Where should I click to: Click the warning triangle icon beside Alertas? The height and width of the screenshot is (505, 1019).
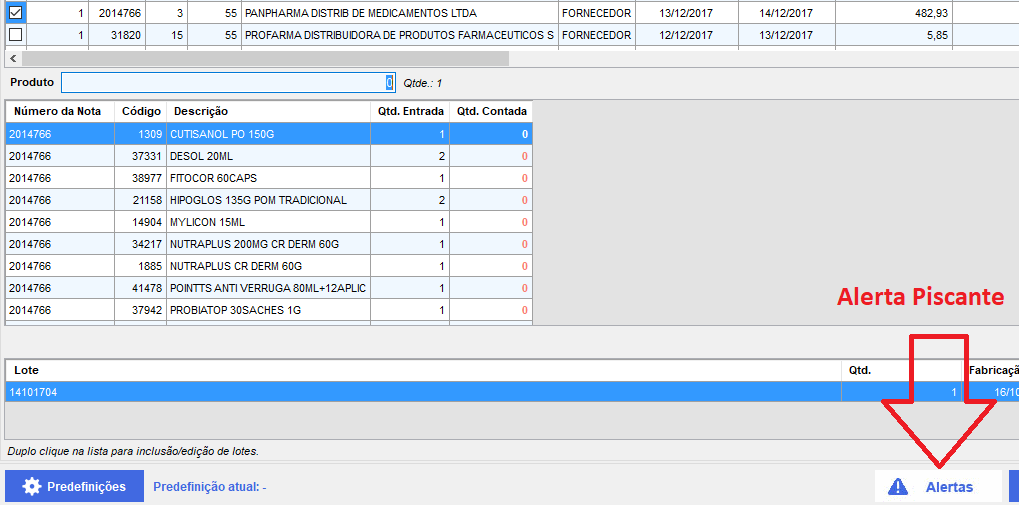point(898,487)
